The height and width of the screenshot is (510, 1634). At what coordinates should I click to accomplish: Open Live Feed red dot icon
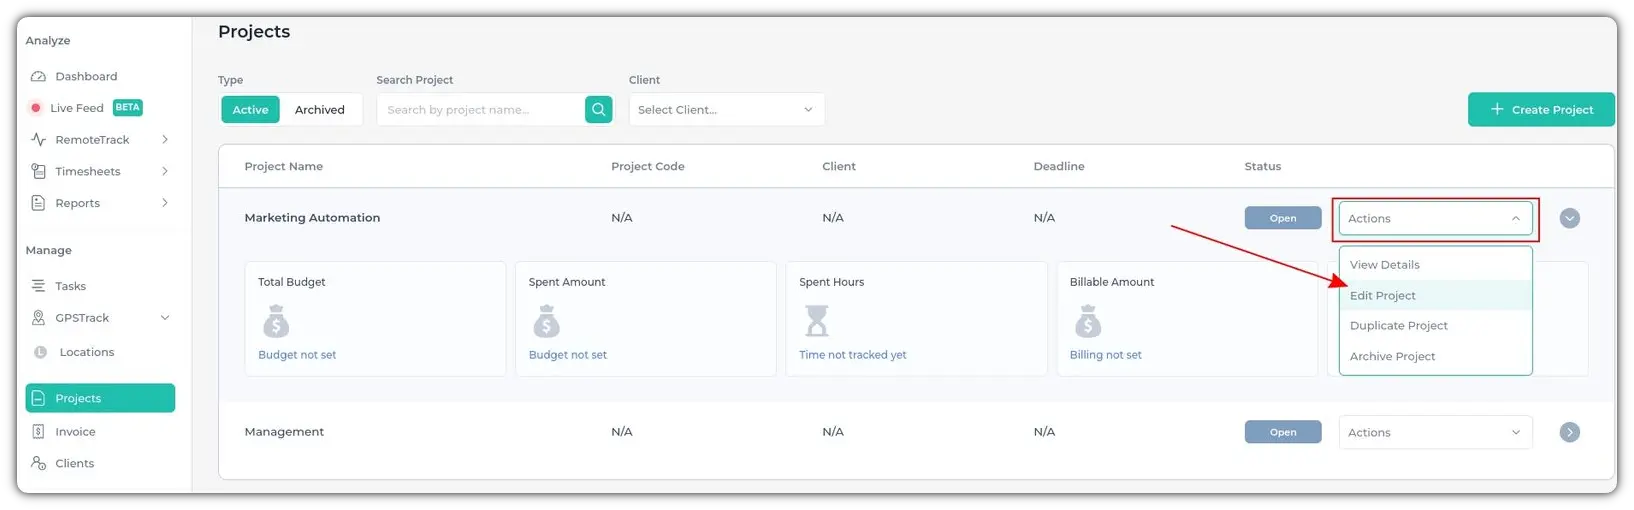[x=36, y=108]
